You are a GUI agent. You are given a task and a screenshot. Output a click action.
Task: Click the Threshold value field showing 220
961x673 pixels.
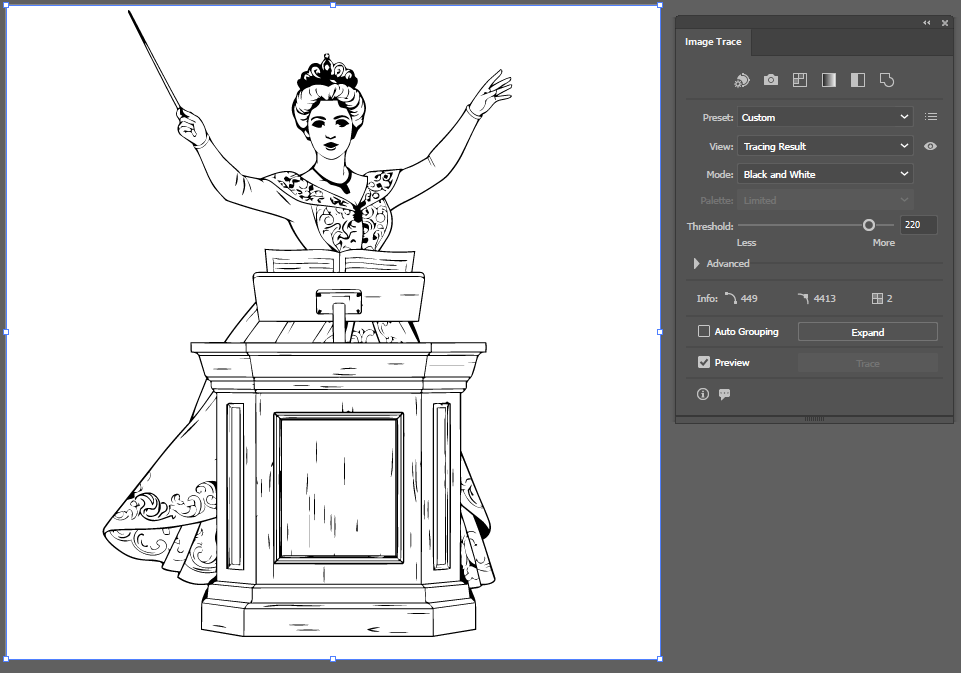point(918,226)
